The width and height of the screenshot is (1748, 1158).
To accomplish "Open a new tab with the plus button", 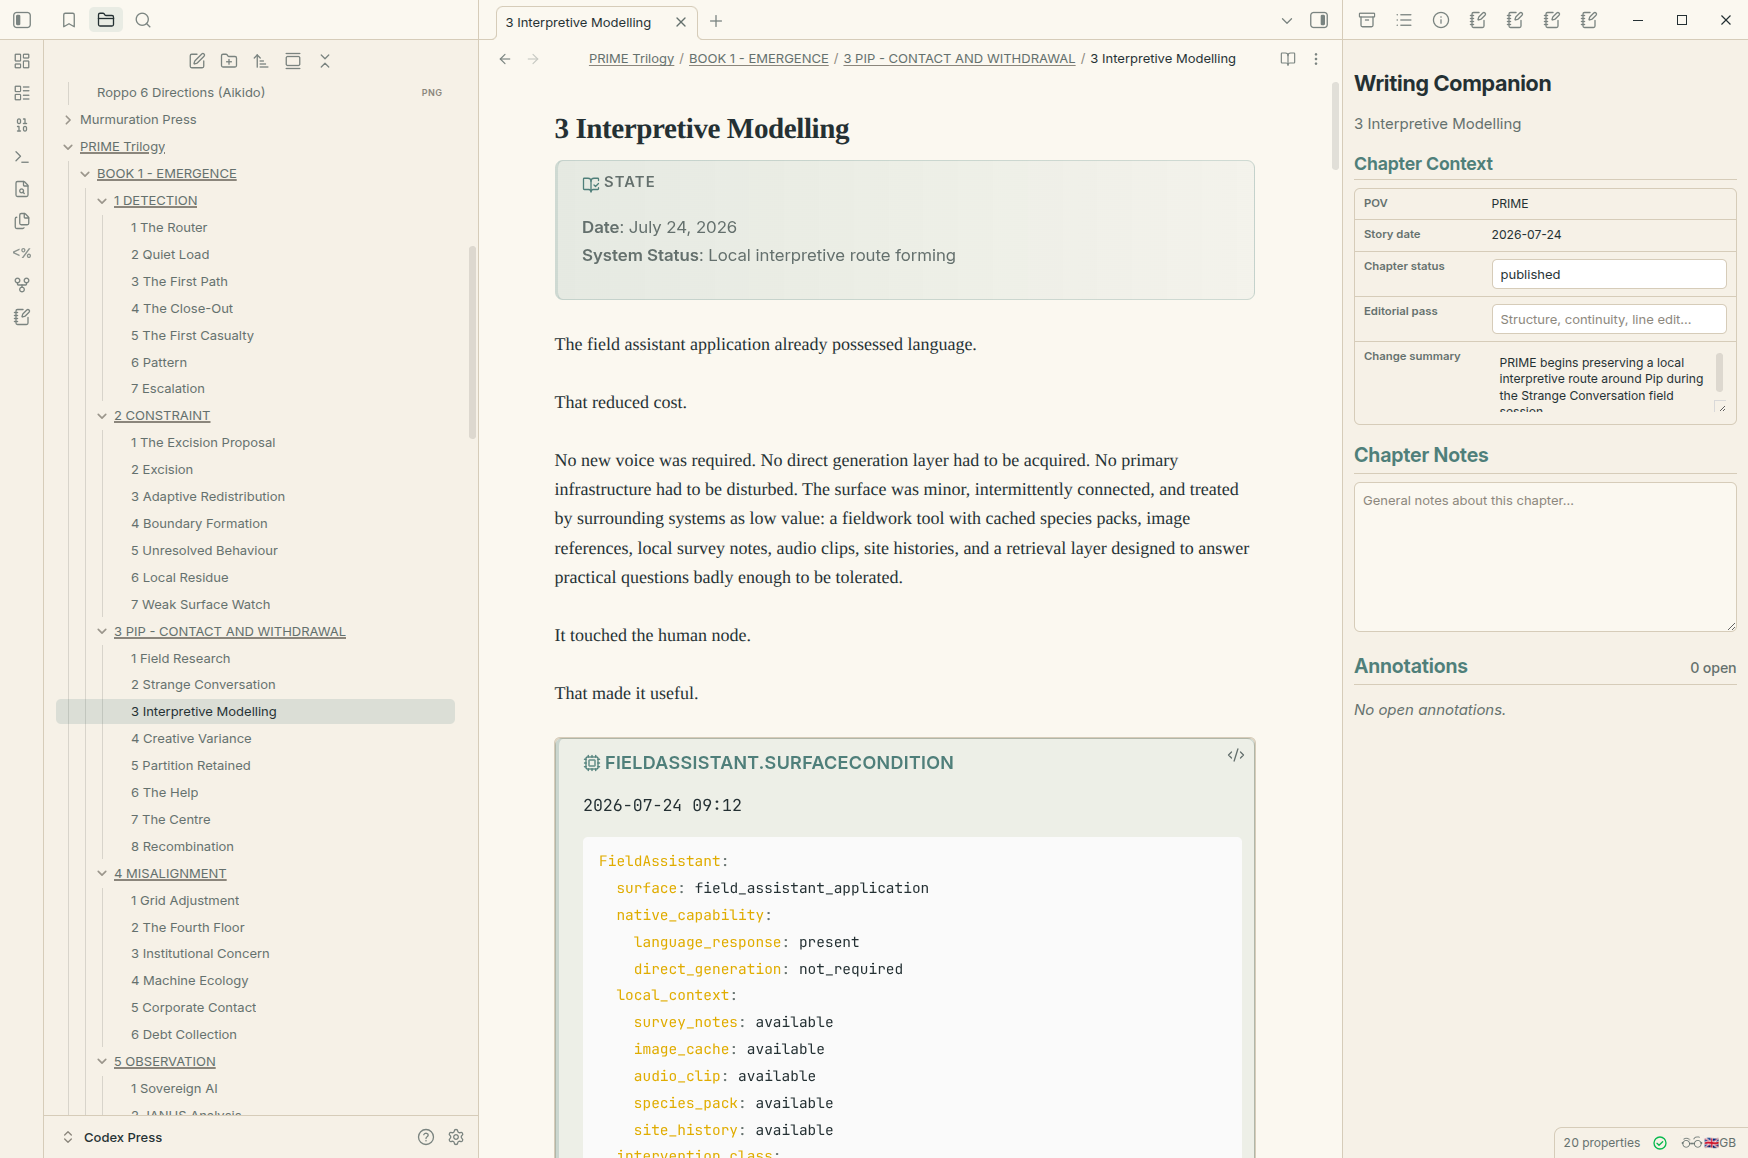I will (x=716, y=21).
